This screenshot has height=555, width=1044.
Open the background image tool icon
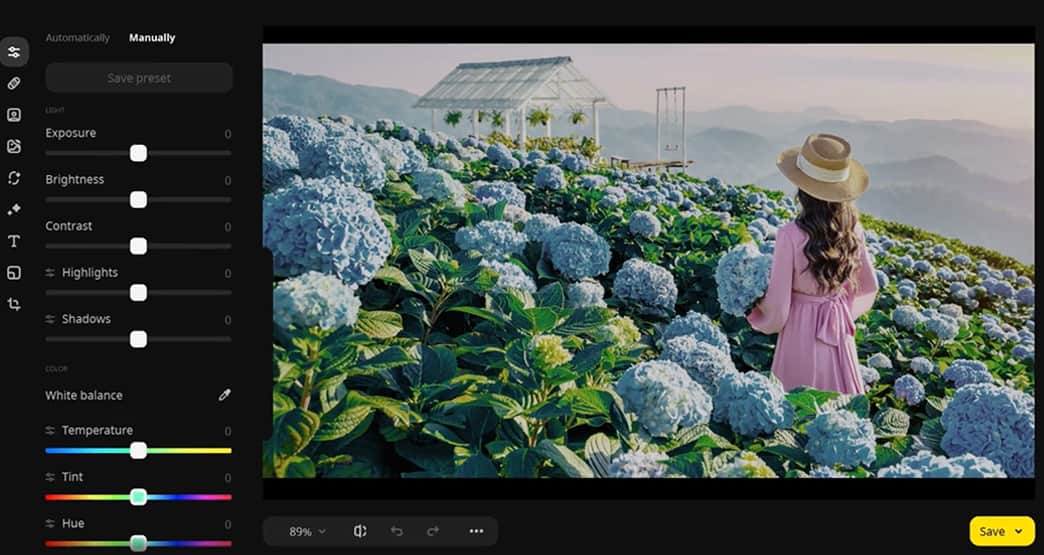click(14, 146)
